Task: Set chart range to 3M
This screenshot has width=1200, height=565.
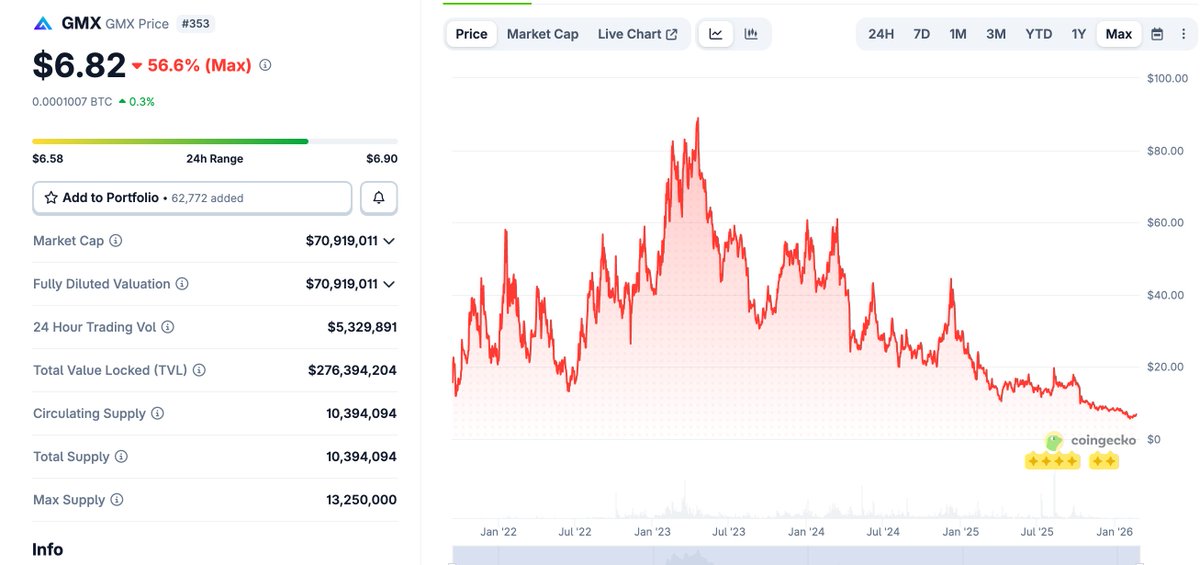Action: [996, 34]
